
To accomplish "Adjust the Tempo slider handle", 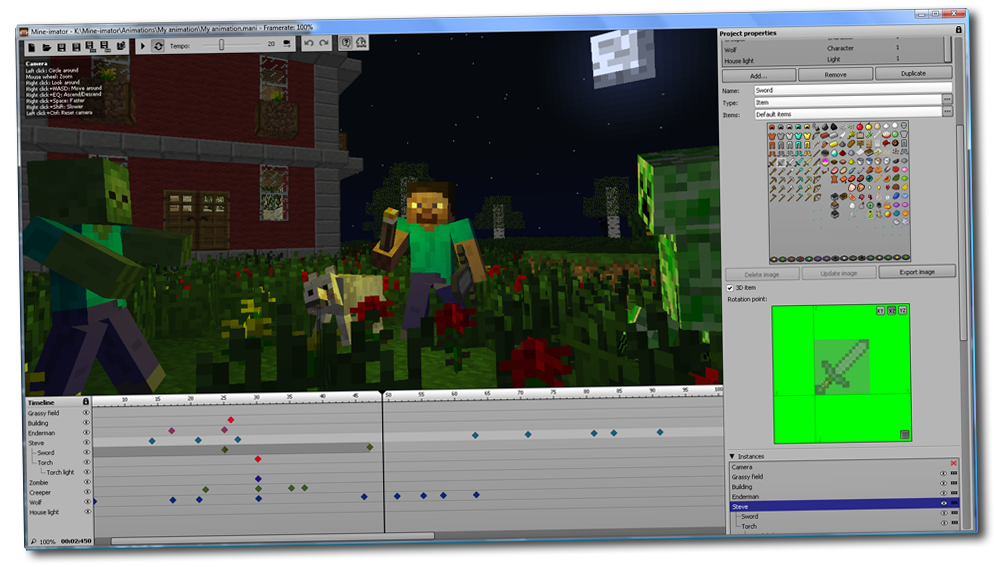I will pos(221,44).
